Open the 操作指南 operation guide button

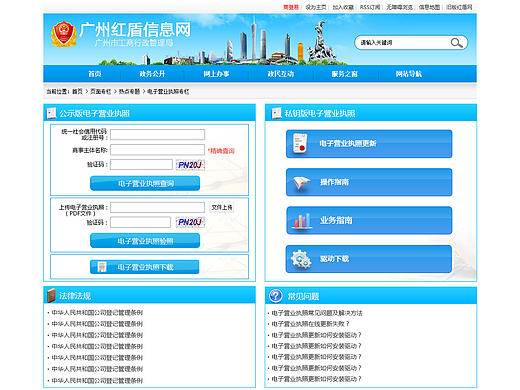click(x=369, y=182)
